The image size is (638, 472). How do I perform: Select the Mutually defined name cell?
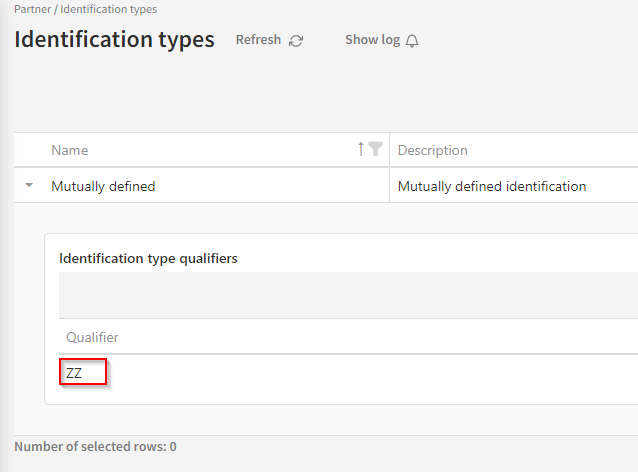103,186
